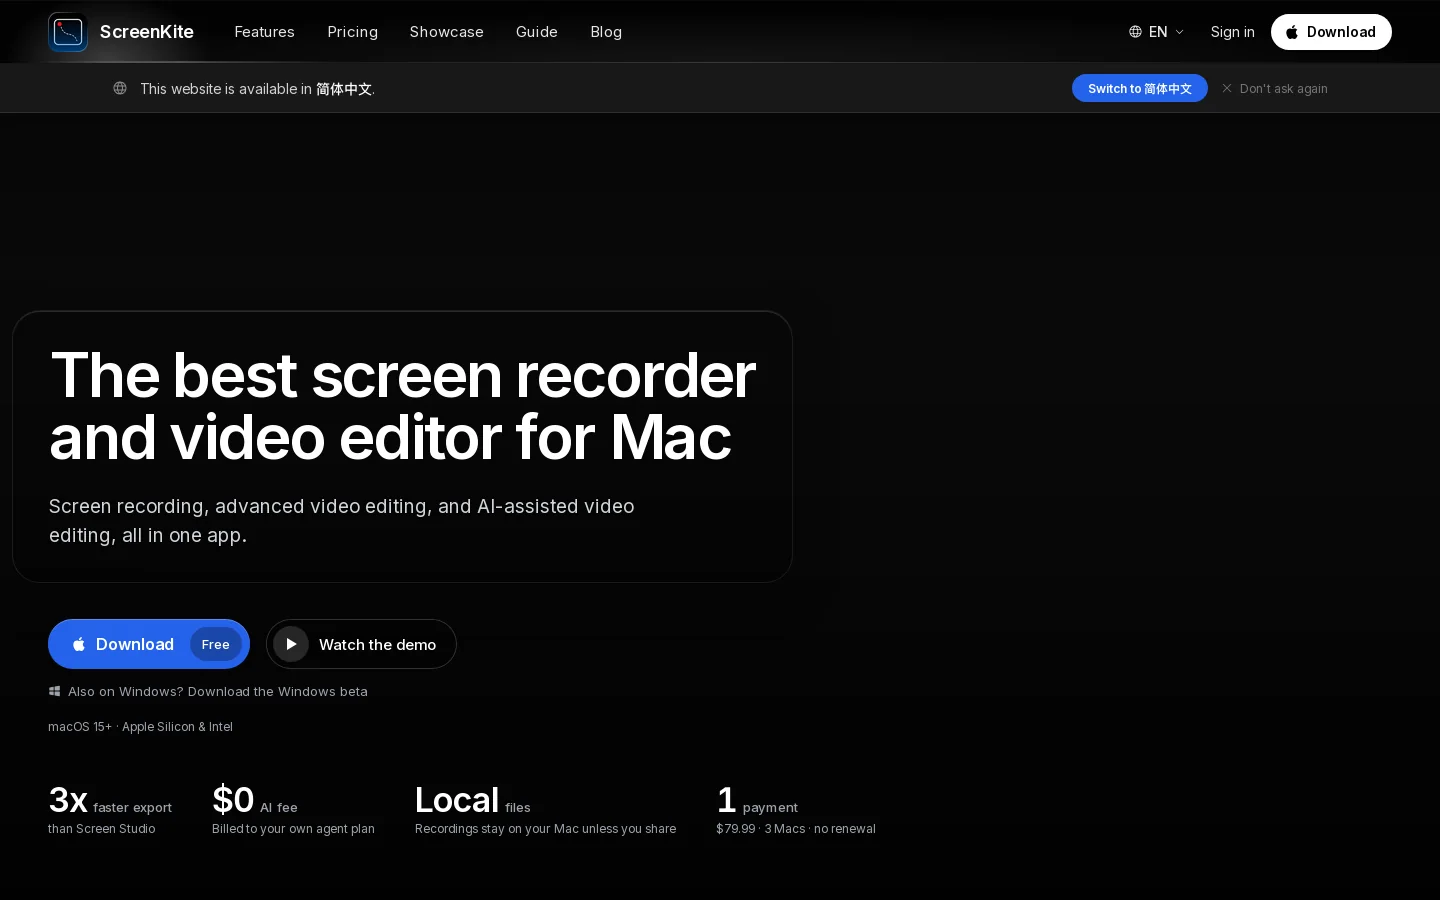Select Don't ask again
The width and height of the screenshot is (1440, 900).
pos(1283,89)
